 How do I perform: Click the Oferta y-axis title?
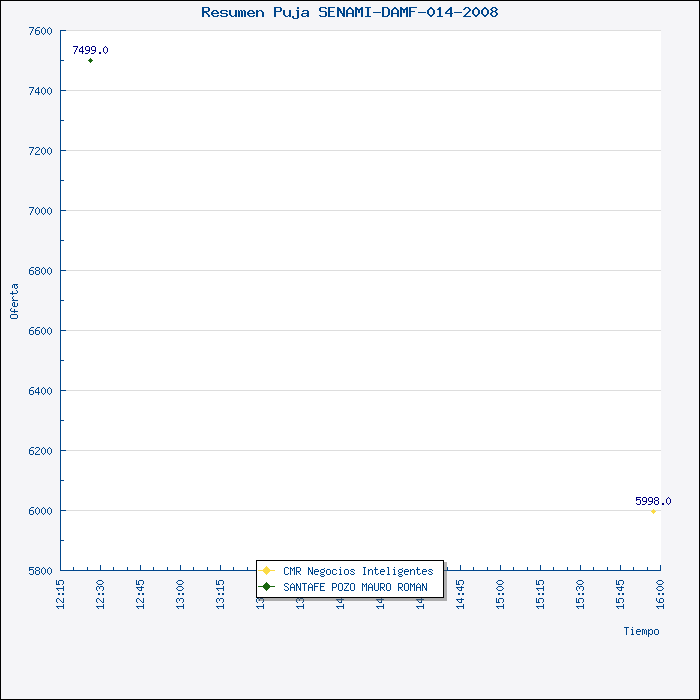coord(14,301)
